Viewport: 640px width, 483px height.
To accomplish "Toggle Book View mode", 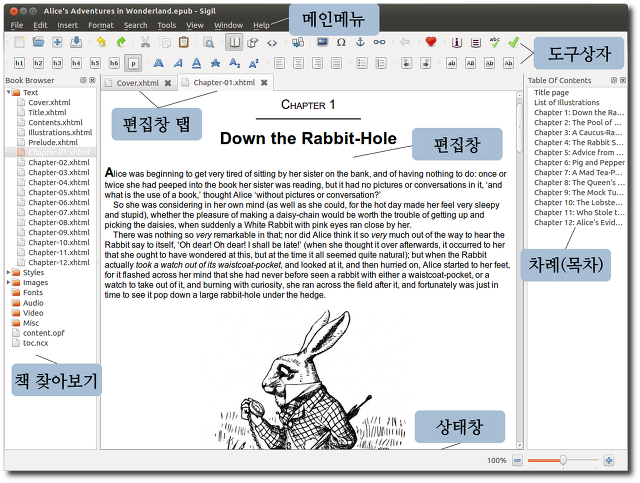I will tap(234, 42).
